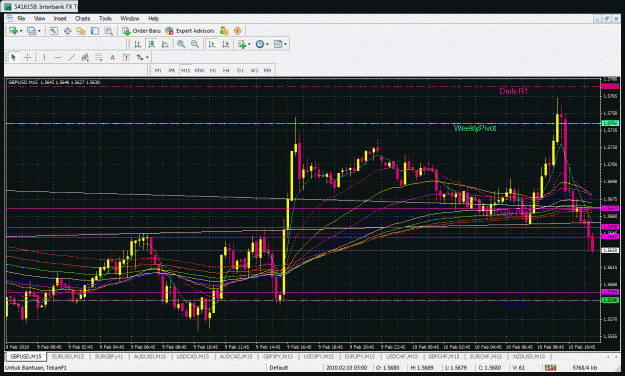Switch chart to Bar Chart mode

pos(138,44)
